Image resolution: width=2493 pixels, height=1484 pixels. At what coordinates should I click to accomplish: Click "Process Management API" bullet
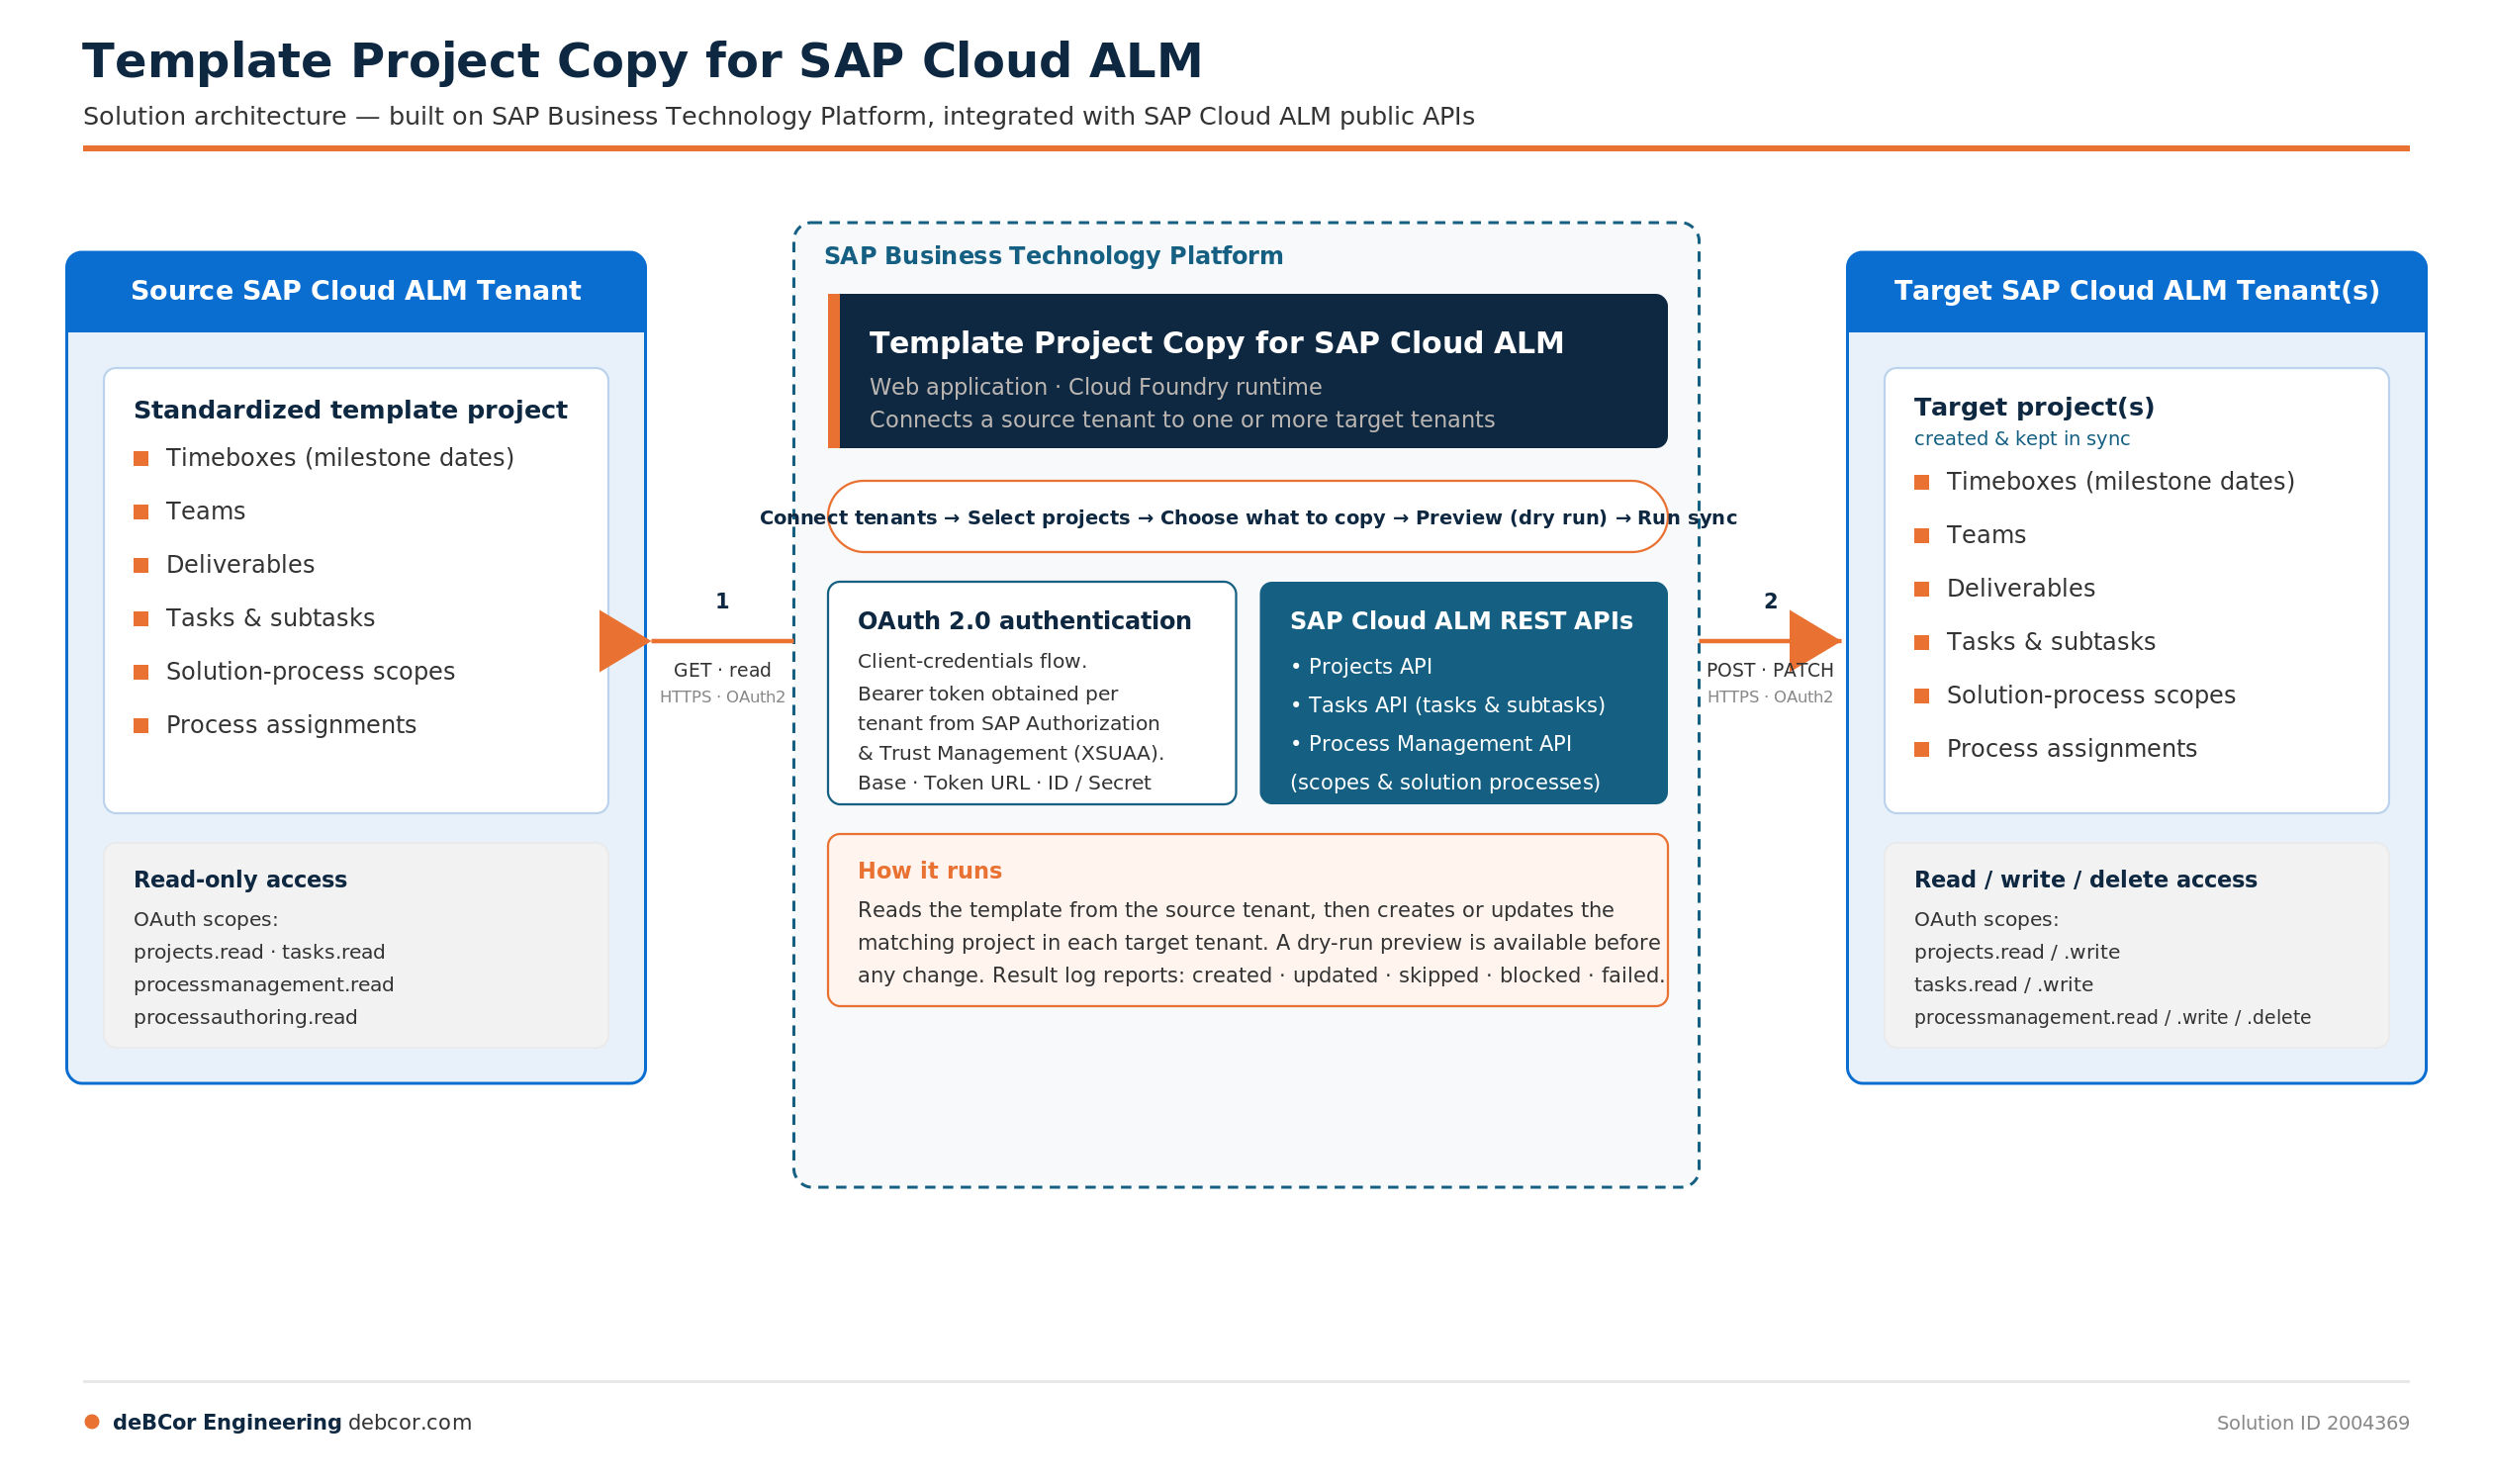(x=1430, y=744)
